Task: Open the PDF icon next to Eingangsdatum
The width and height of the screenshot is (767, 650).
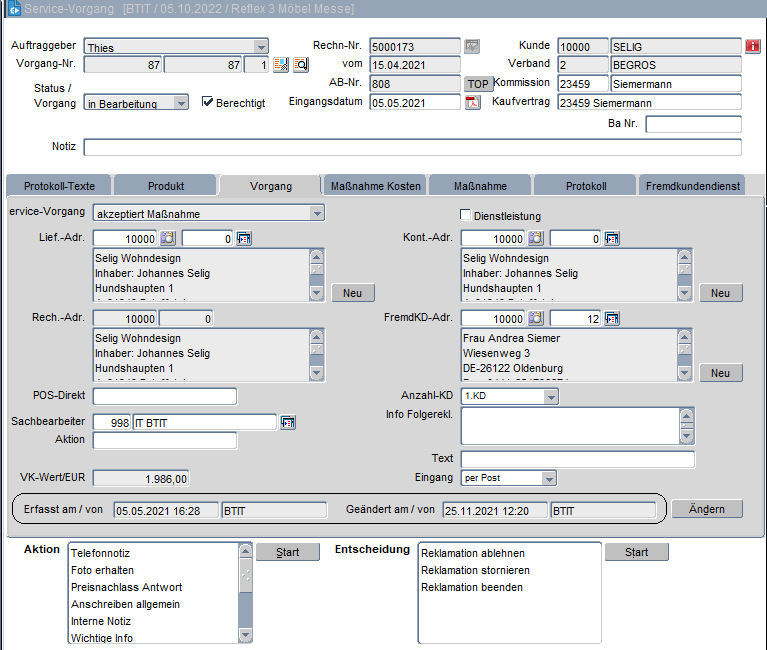Action: tap(473, 103)
